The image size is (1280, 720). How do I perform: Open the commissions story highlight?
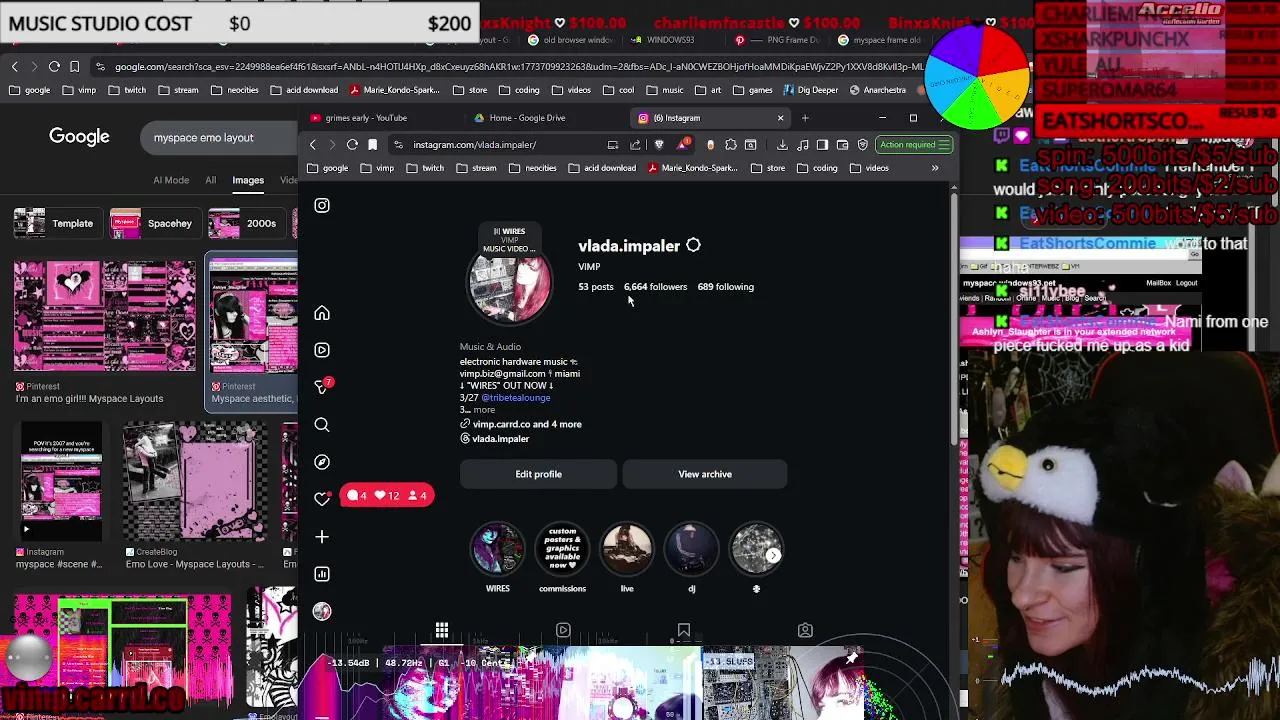(x=562, y=550)
